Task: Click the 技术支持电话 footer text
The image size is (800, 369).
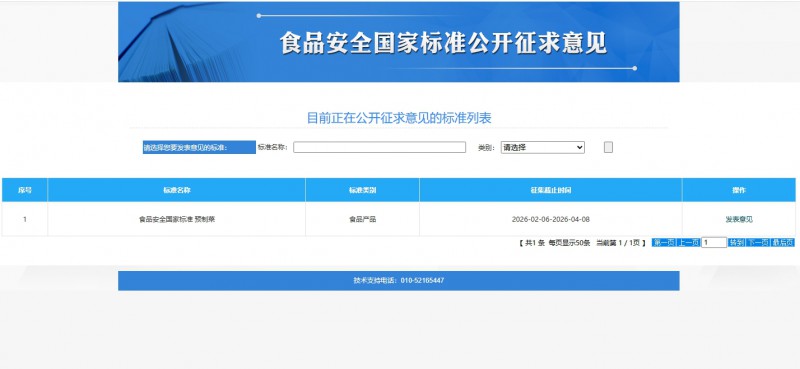Action: pos(398,281)
